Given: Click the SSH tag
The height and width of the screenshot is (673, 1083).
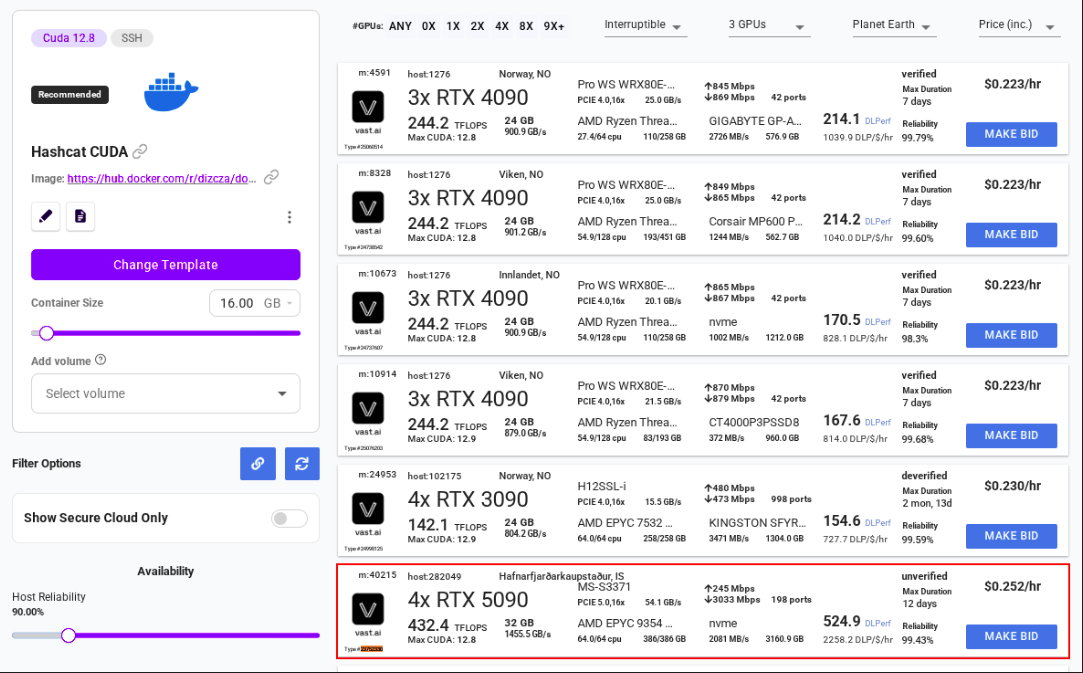Looking at the screenshot, I should [132, 38].
